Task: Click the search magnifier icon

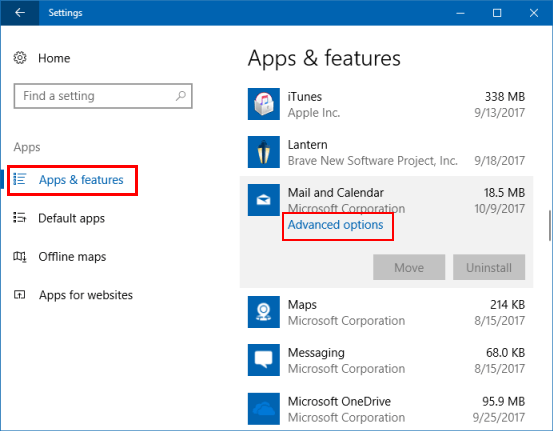Action: pyautogui.click(x=181, y=96)
